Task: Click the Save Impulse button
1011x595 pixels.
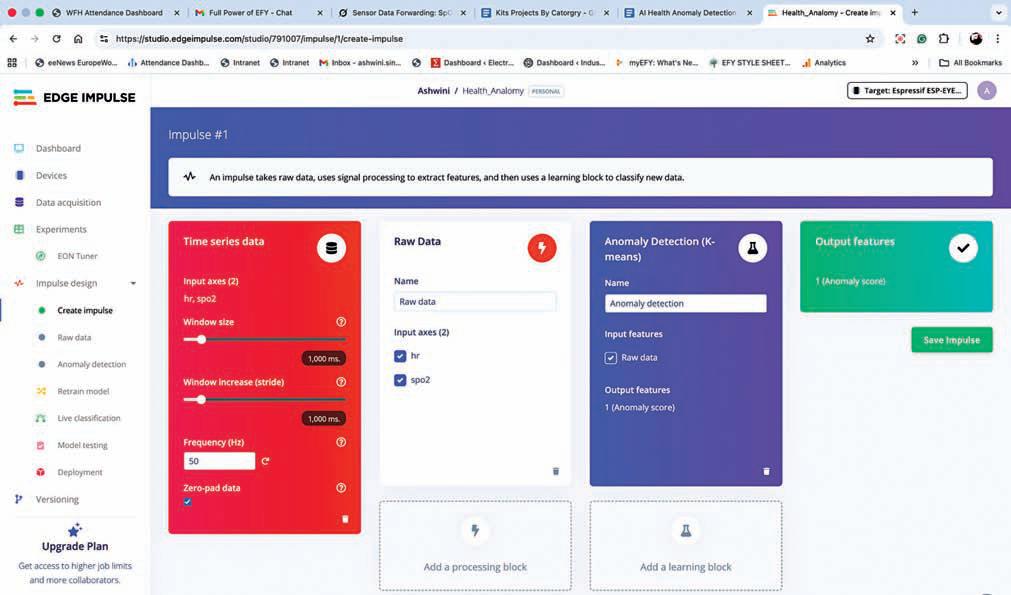Action: coord(952,340)
